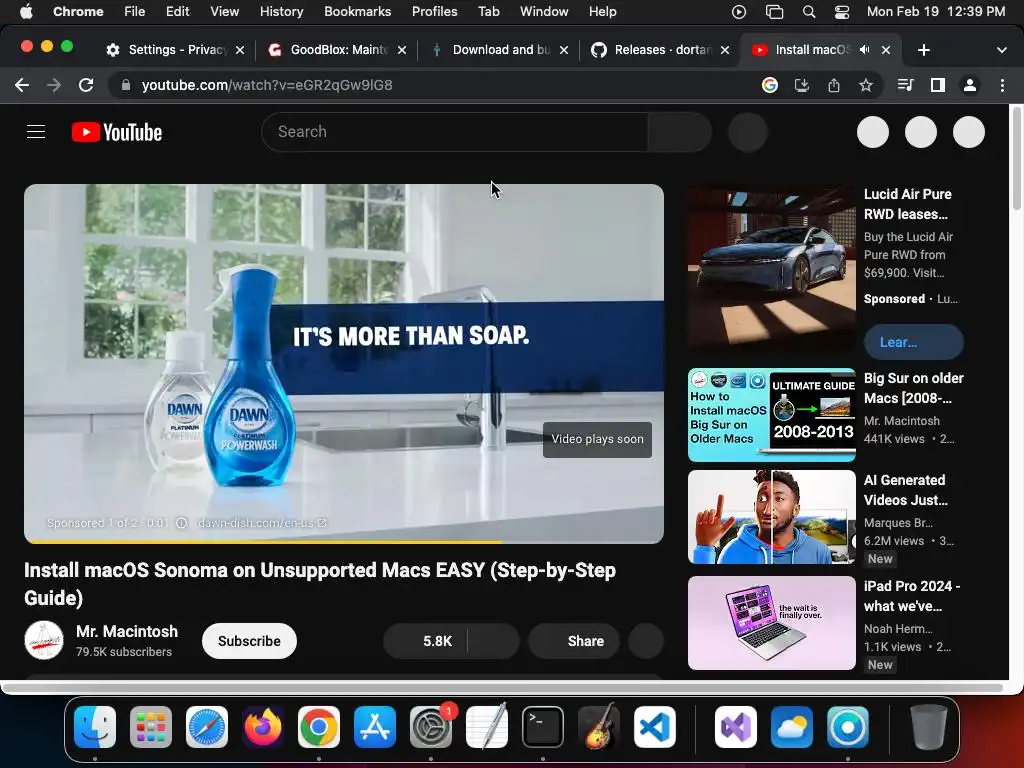Launch Firefox from the Dock
This screenshot has height=768, width=1024.
coord(263,726)
